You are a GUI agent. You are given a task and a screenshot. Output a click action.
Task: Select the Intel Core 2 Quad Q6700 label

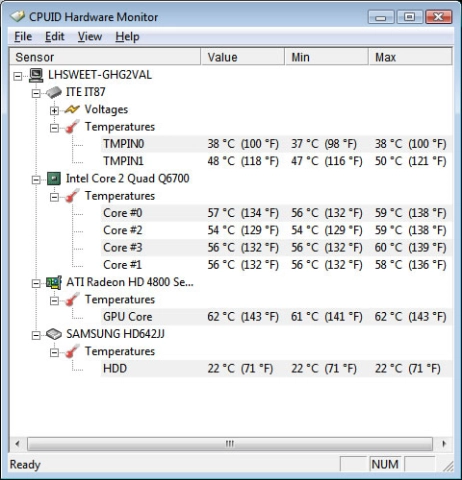128,179
